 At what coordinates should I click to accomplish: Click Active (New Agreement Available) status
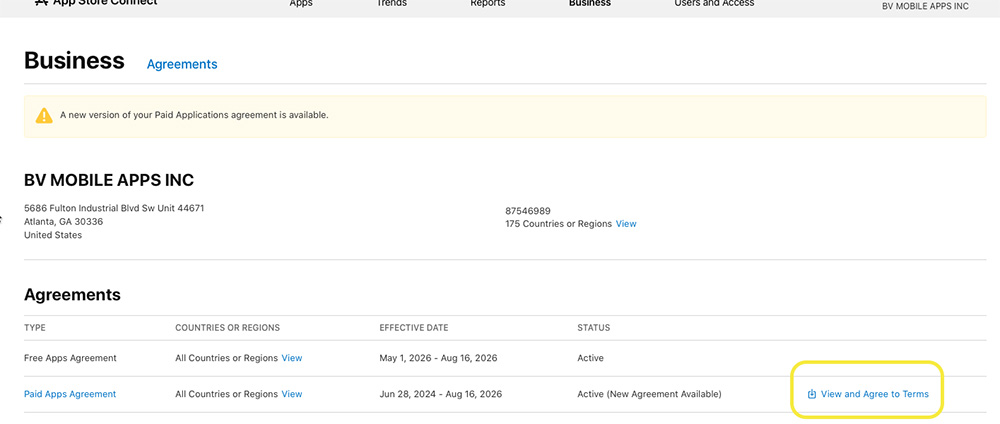(x=649, y=394)
